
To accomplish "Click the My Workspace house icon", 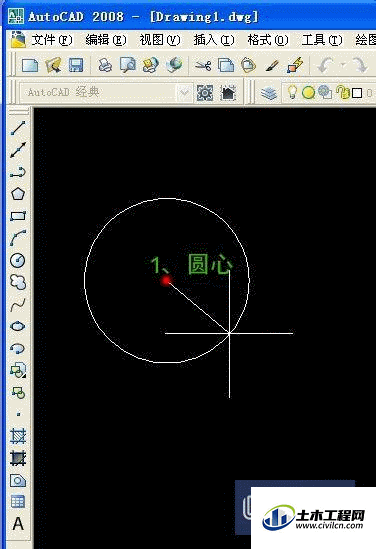I will 228,93.
